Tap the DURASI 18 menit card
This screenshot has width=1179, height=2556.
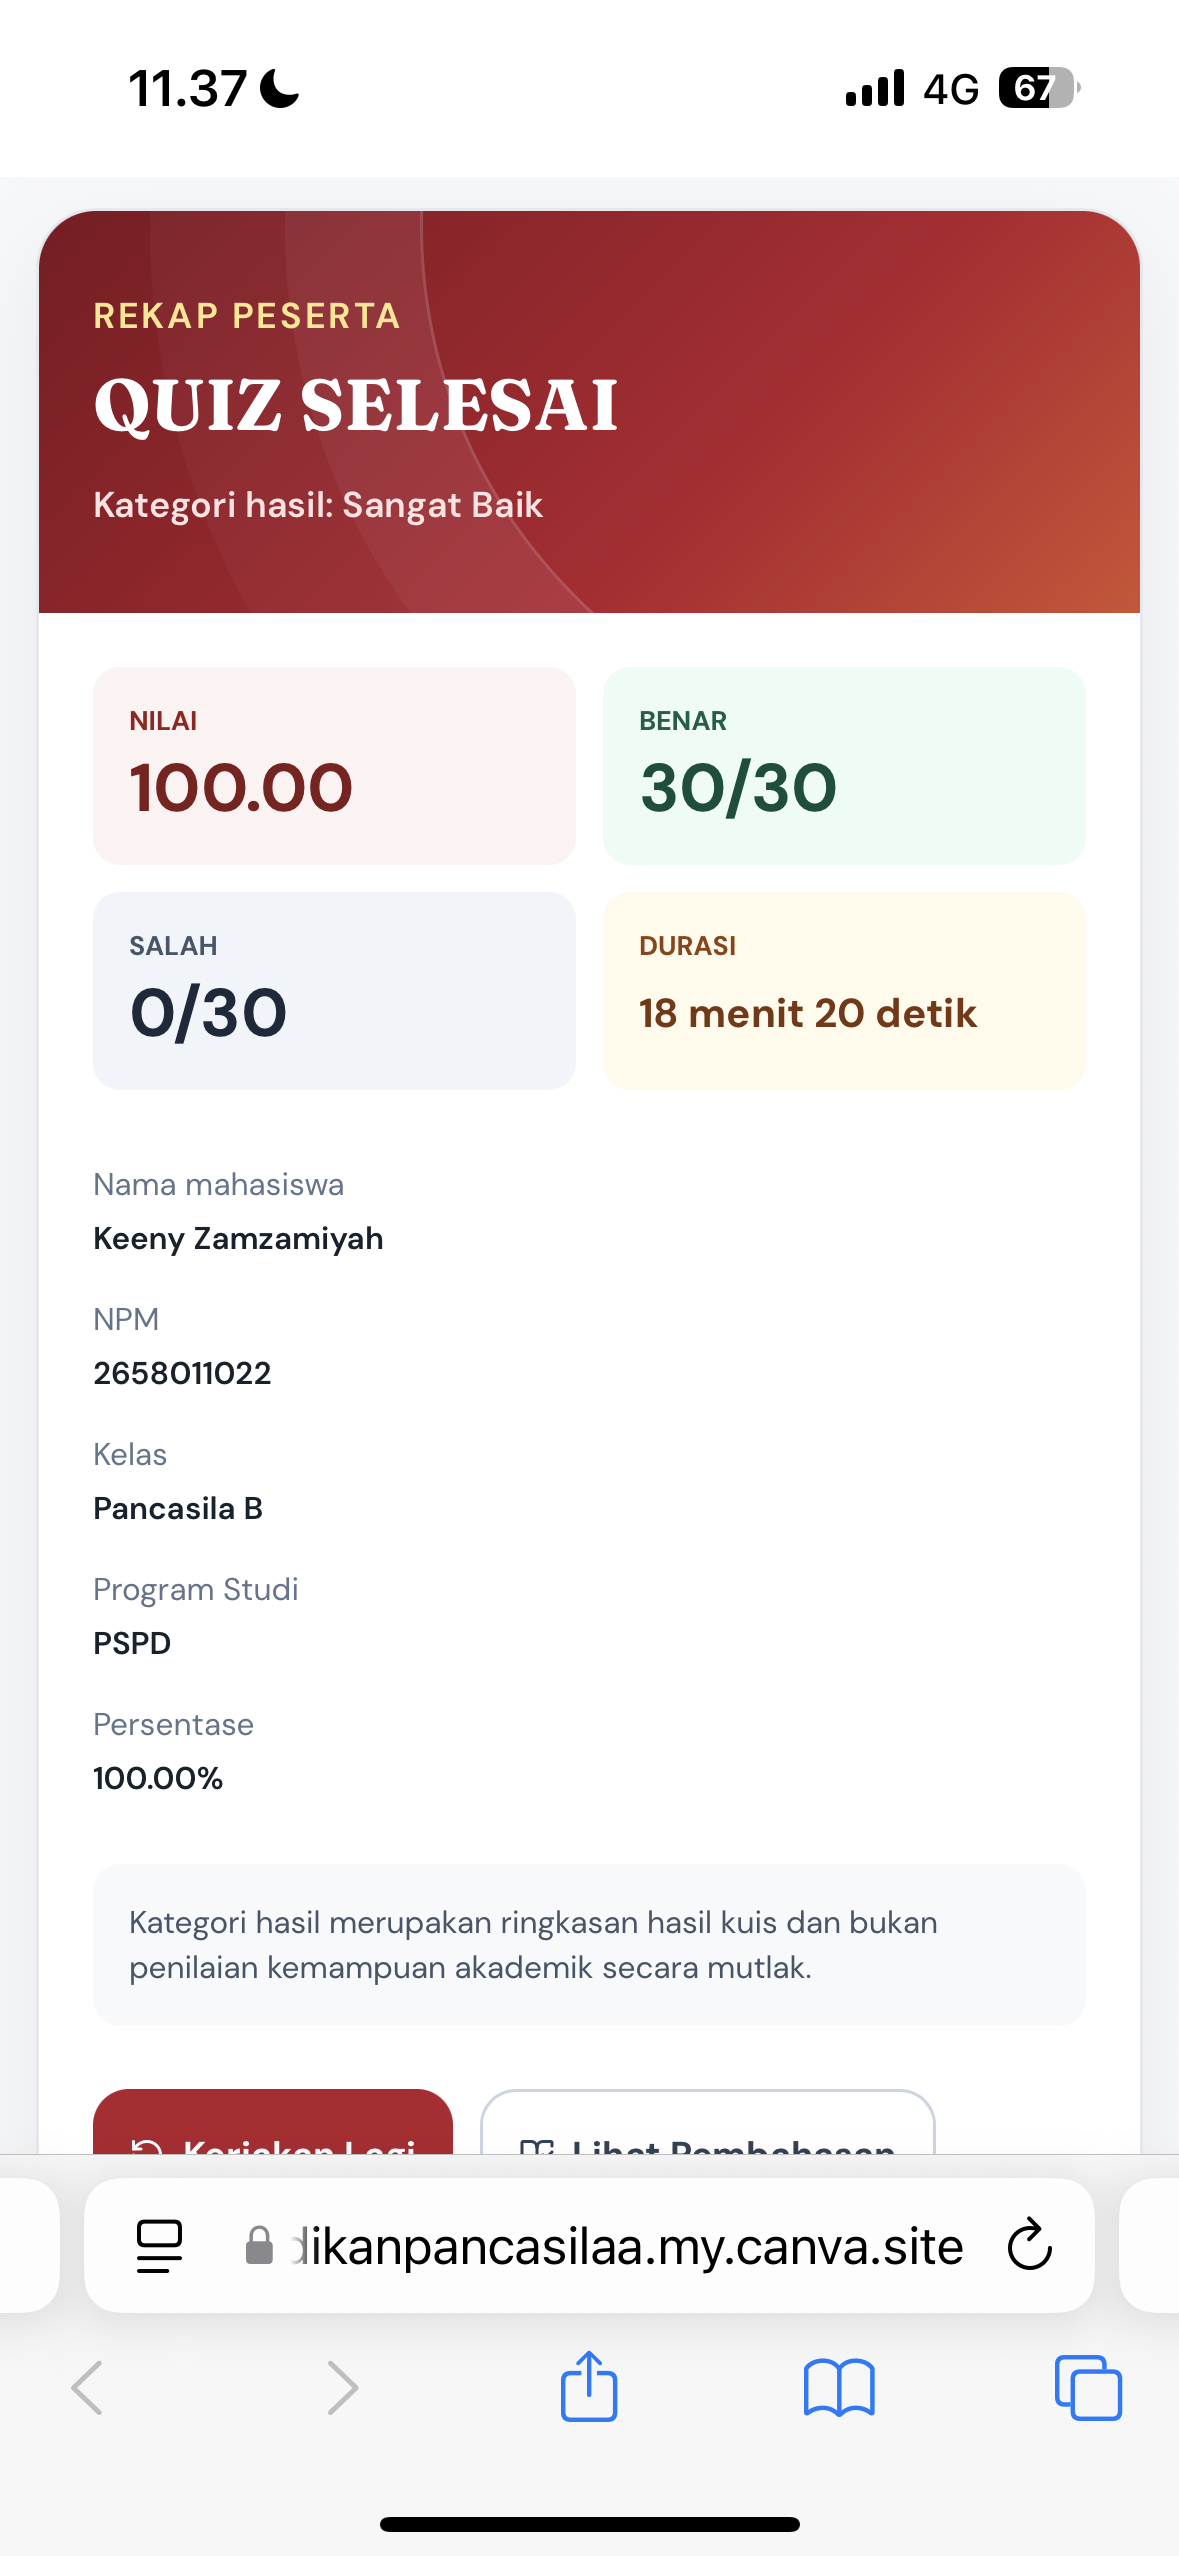(844, 991)
